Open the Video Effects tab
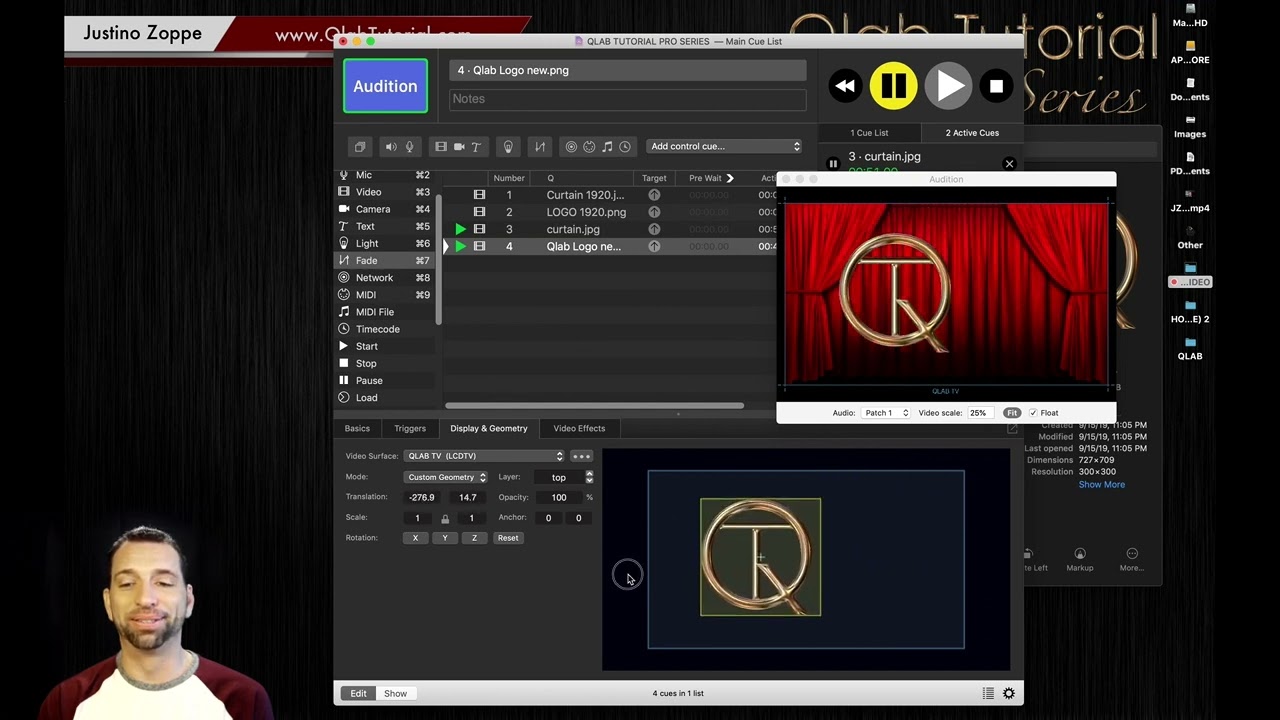 click(579, 428)
